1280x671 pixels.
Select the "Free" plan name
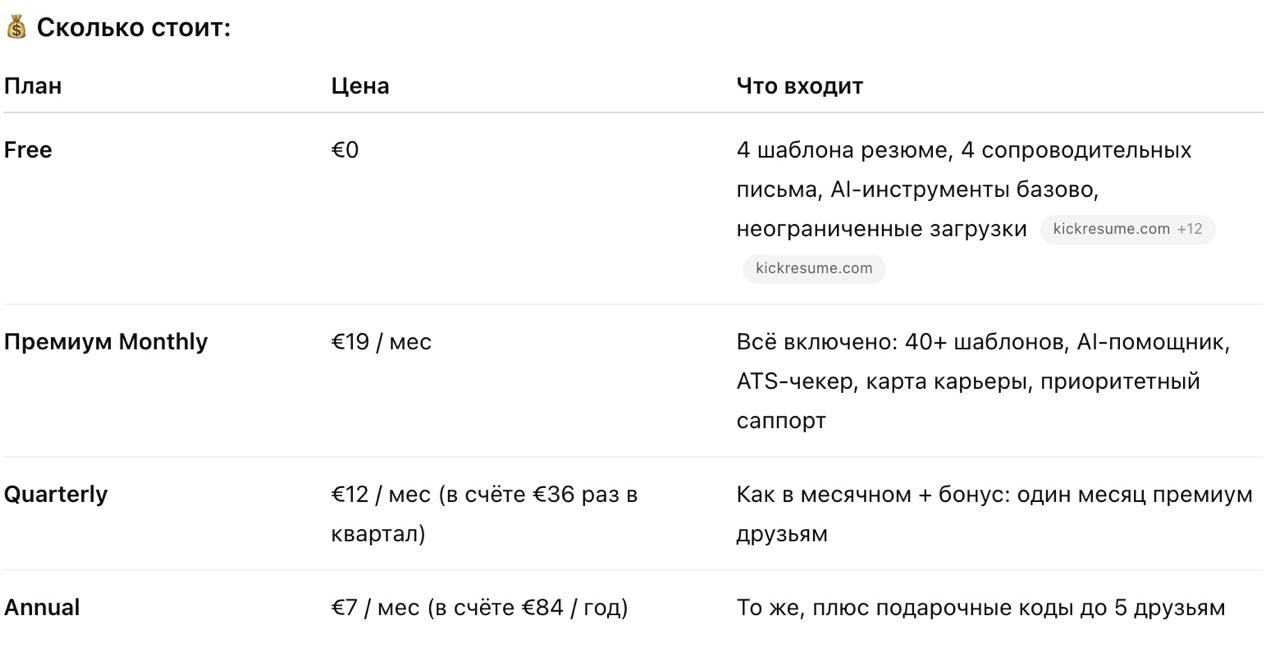28,150
